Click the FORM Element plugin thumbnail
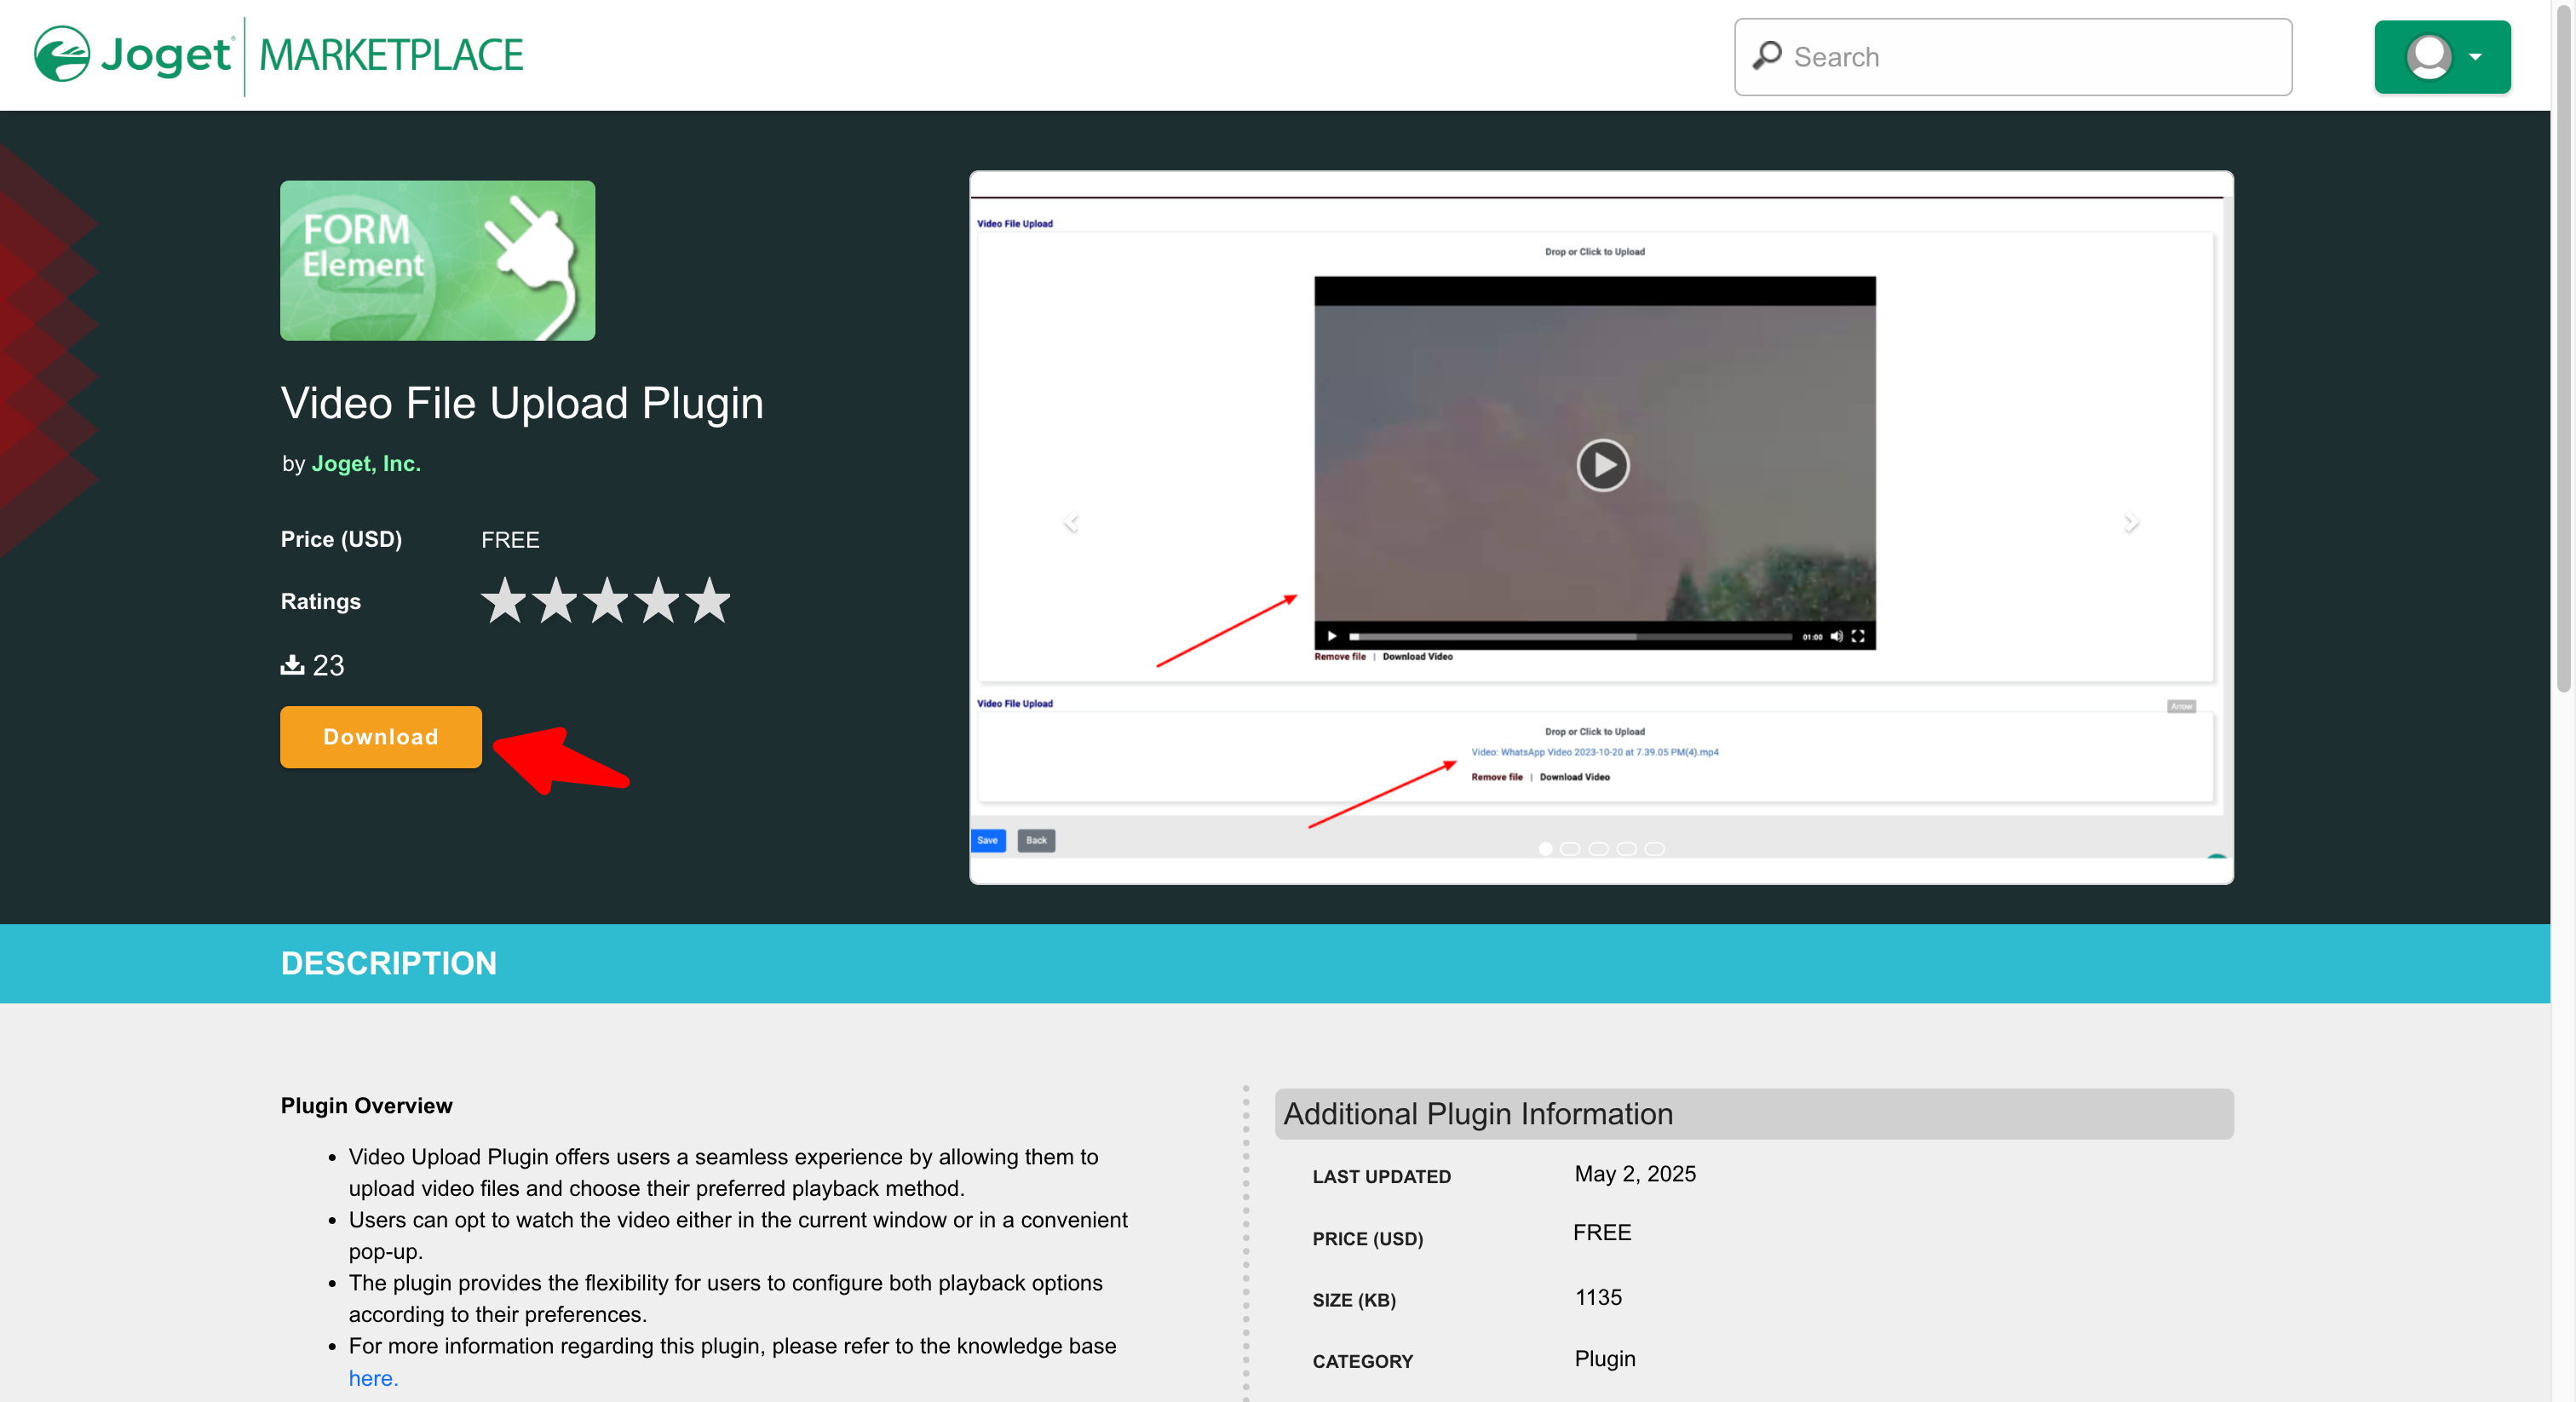The width and height of the screenshot is (2576, 1402). coord(437,260)
